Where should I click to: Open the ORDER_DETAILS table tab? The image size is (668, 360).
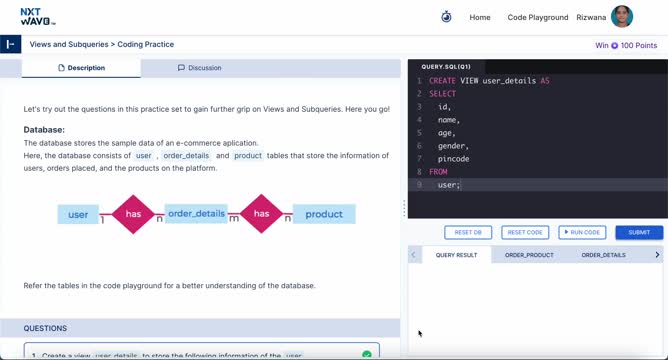tap(603, 255)
